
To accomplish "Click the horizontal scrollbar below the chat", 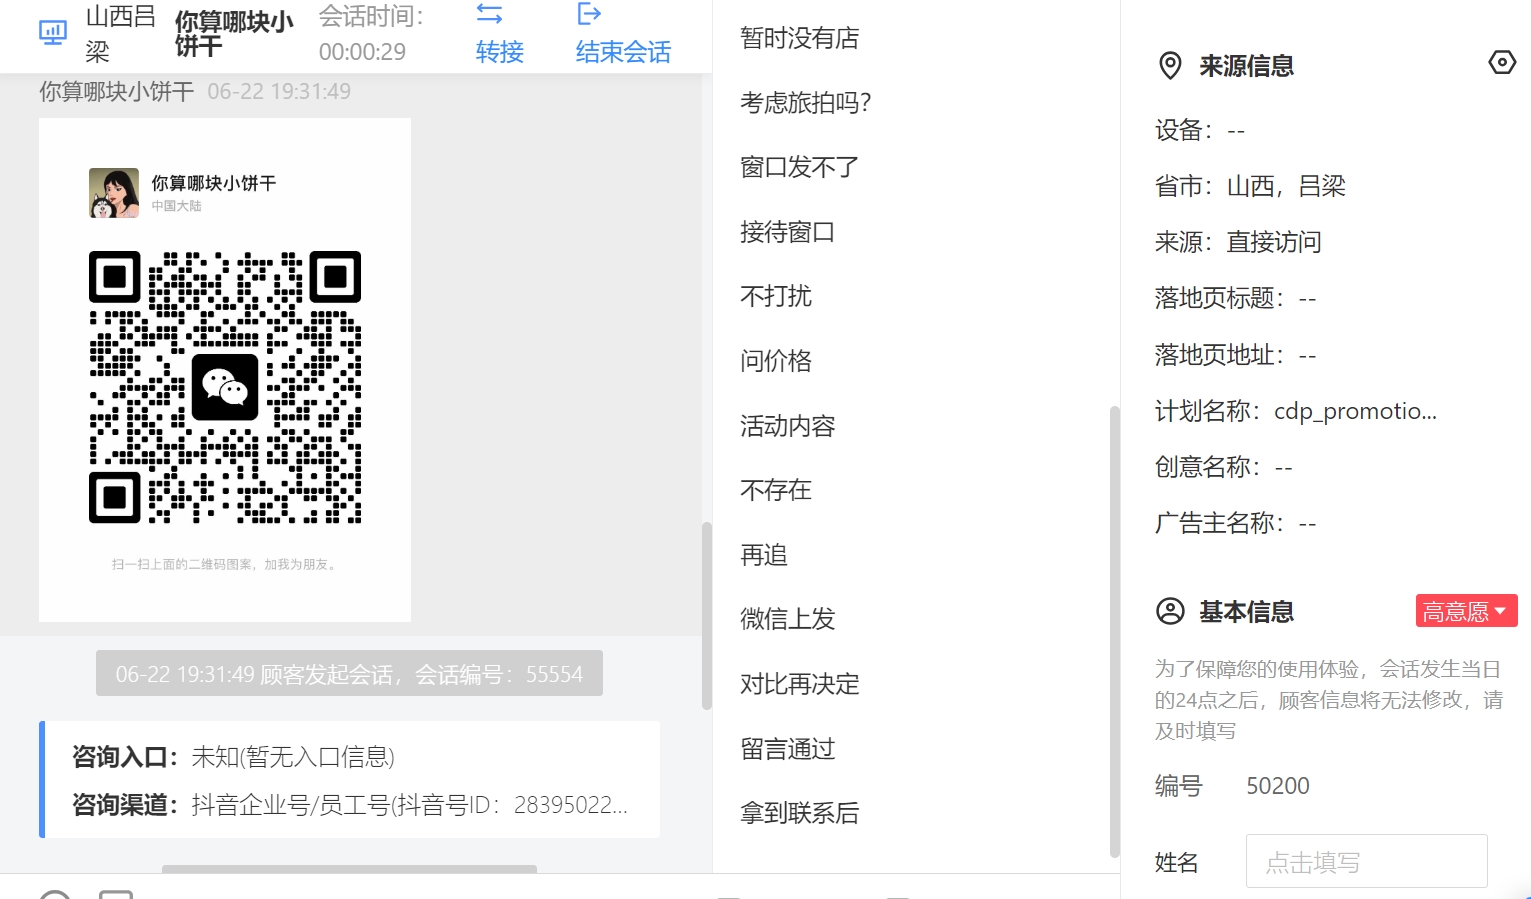I will click(x=349, y=868).
